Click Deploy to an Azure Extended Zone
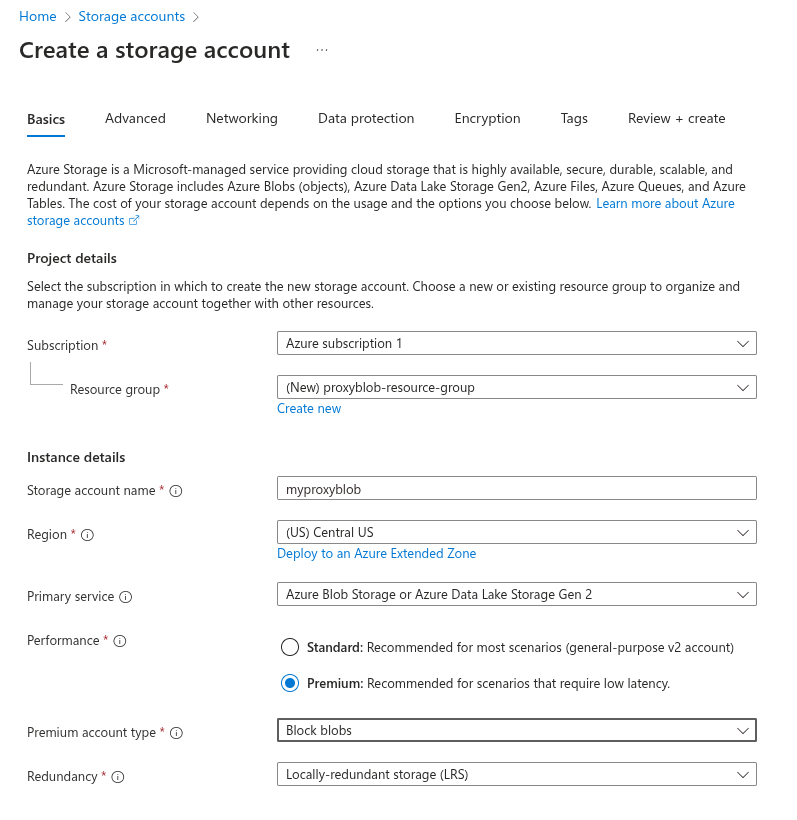The height and width of the screenshot is (820, 797). pyautogui.click(x=376, y=553)
